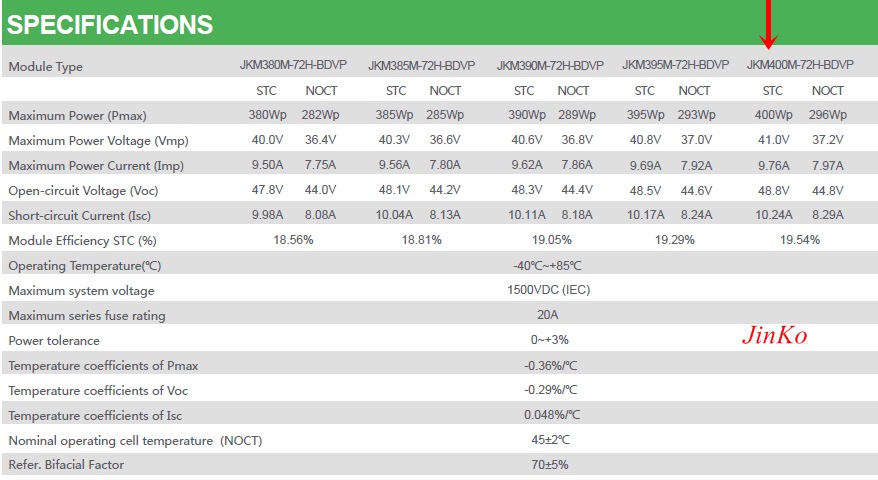The width and height of the screenshot is (878, 480).
Task: Click the 19.54% module efficiency value
Action: pyautogui.click(x=800, y=240)
